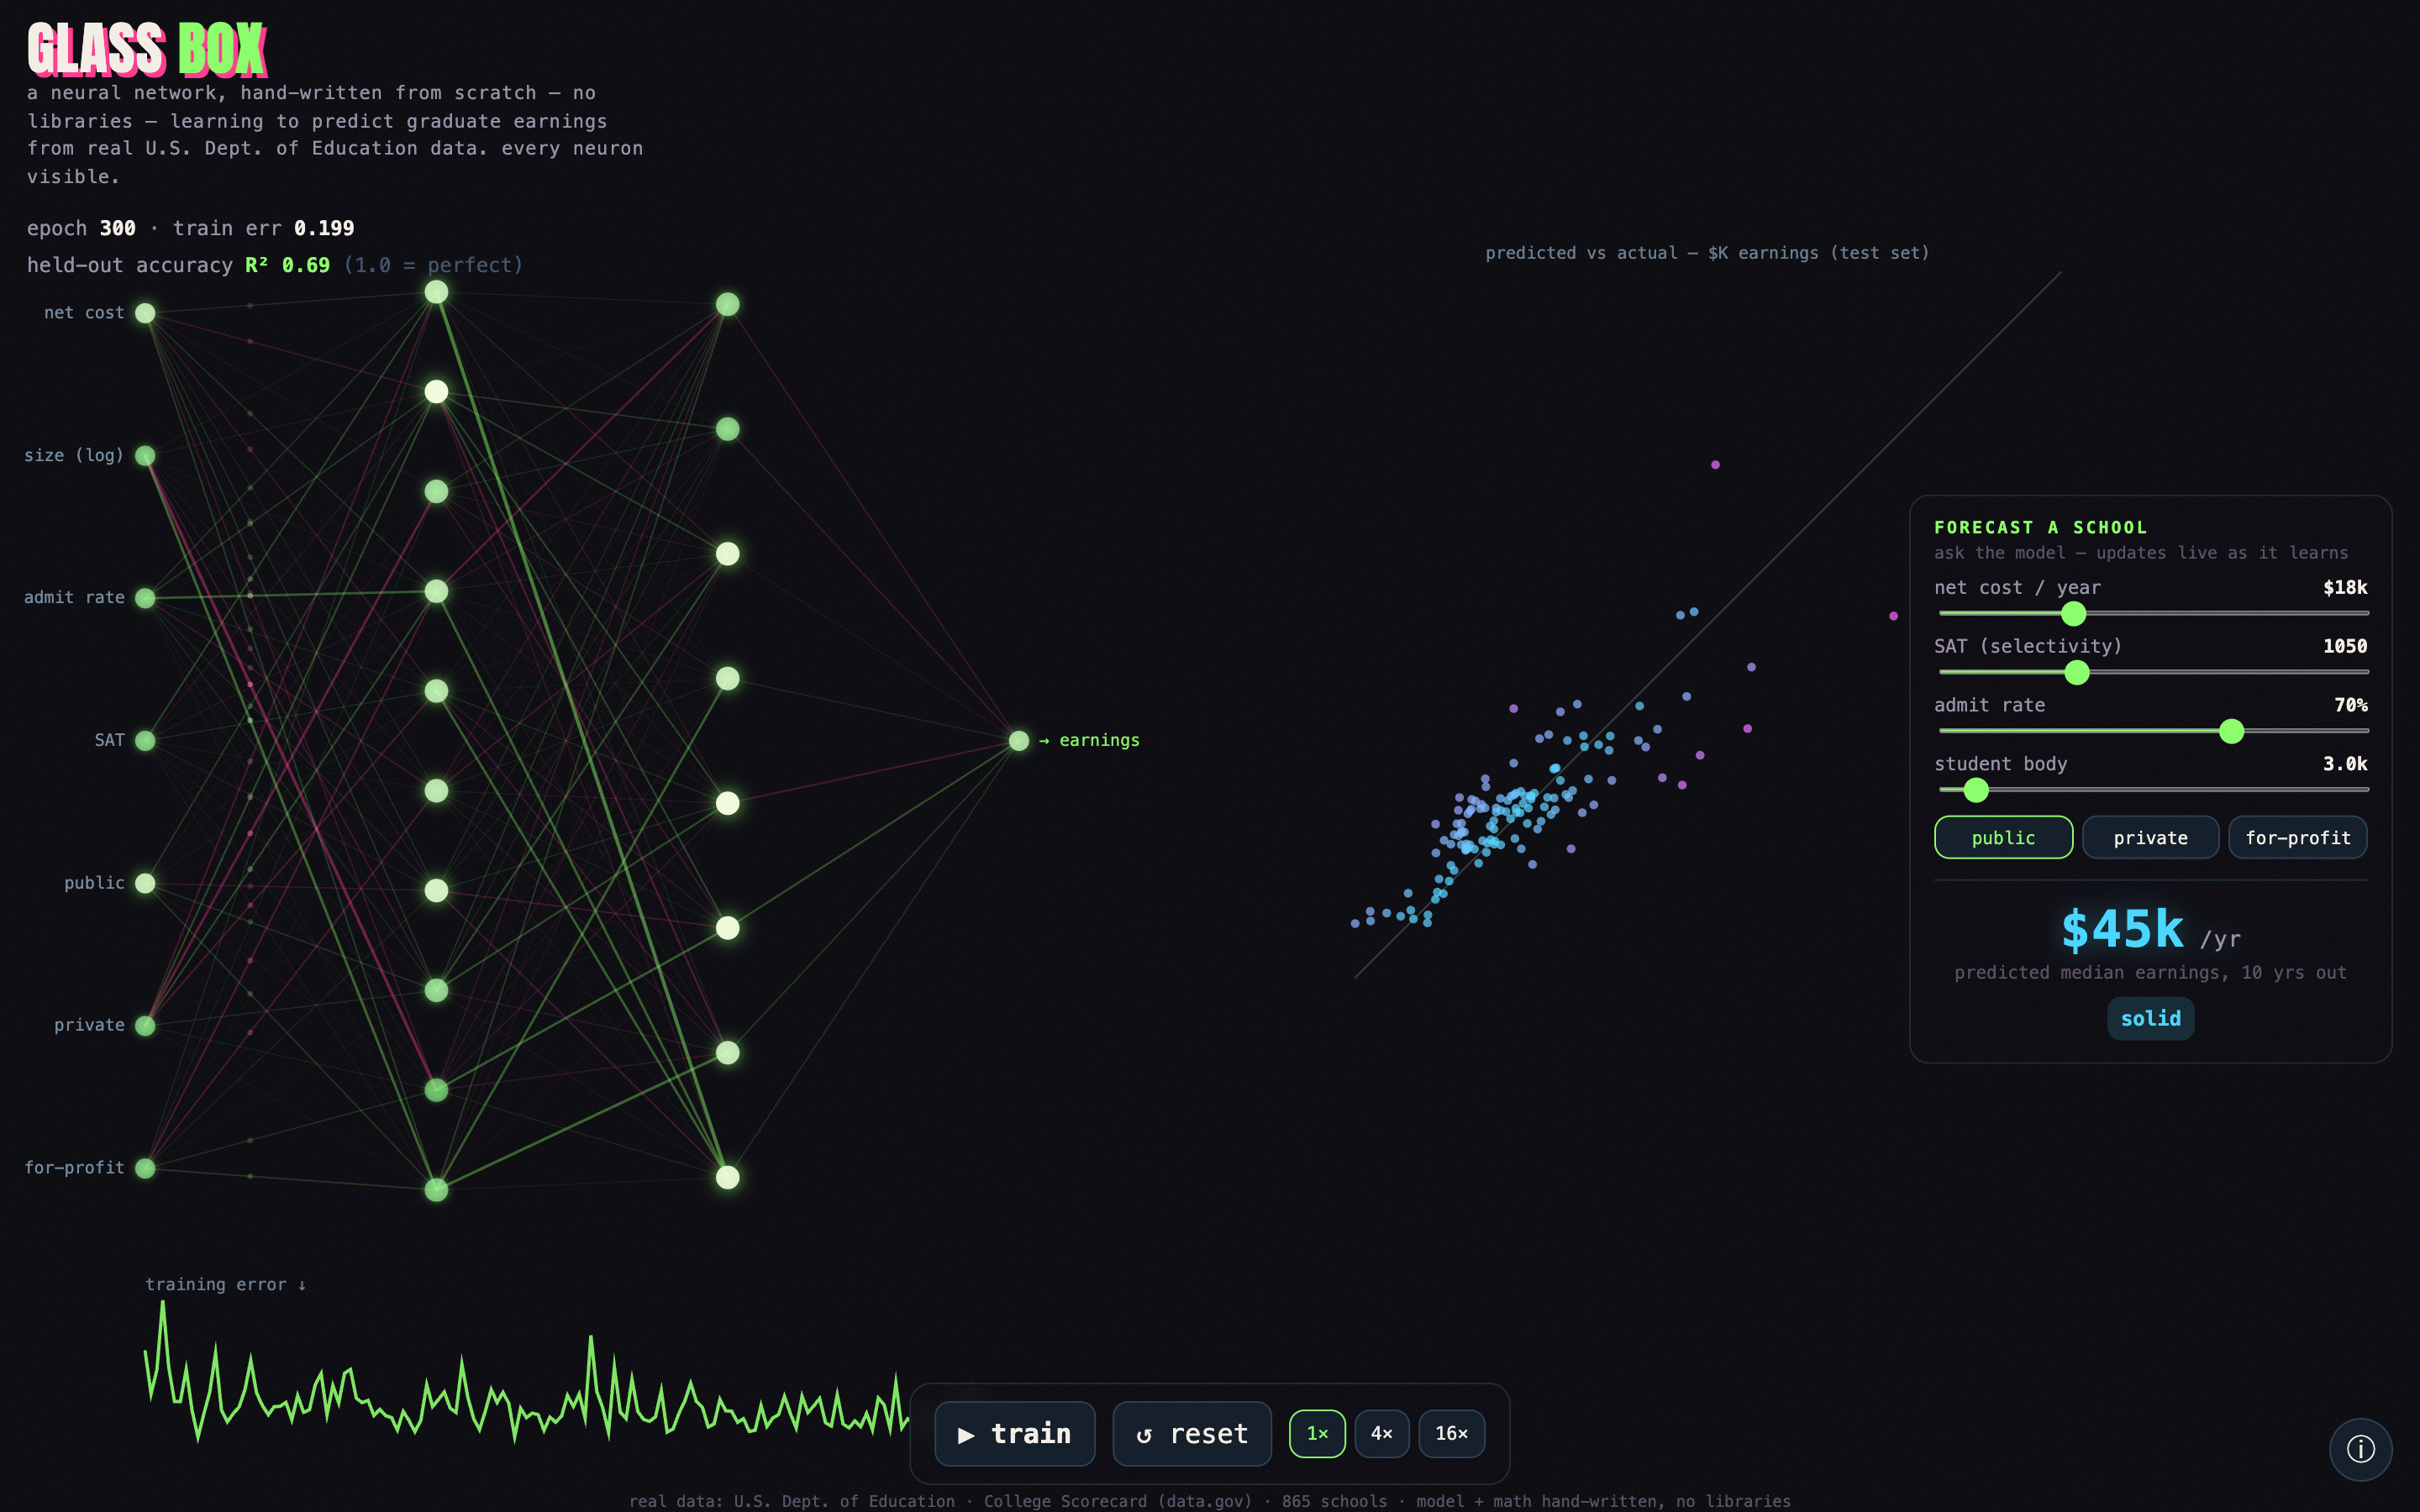Click the earnings output neuron
The image size is (2420, 1512).
1019,741
